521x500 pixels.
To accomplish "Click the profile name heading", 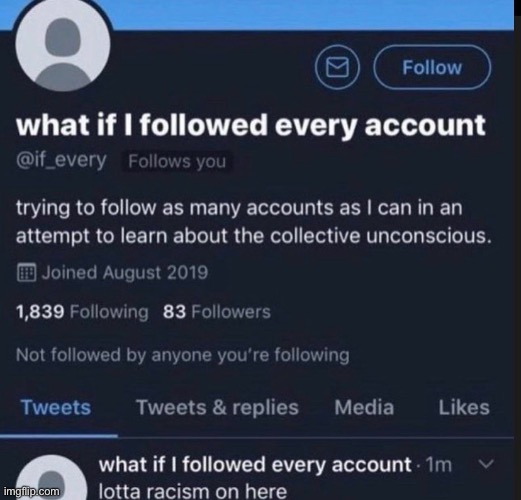I will (251, 125).
